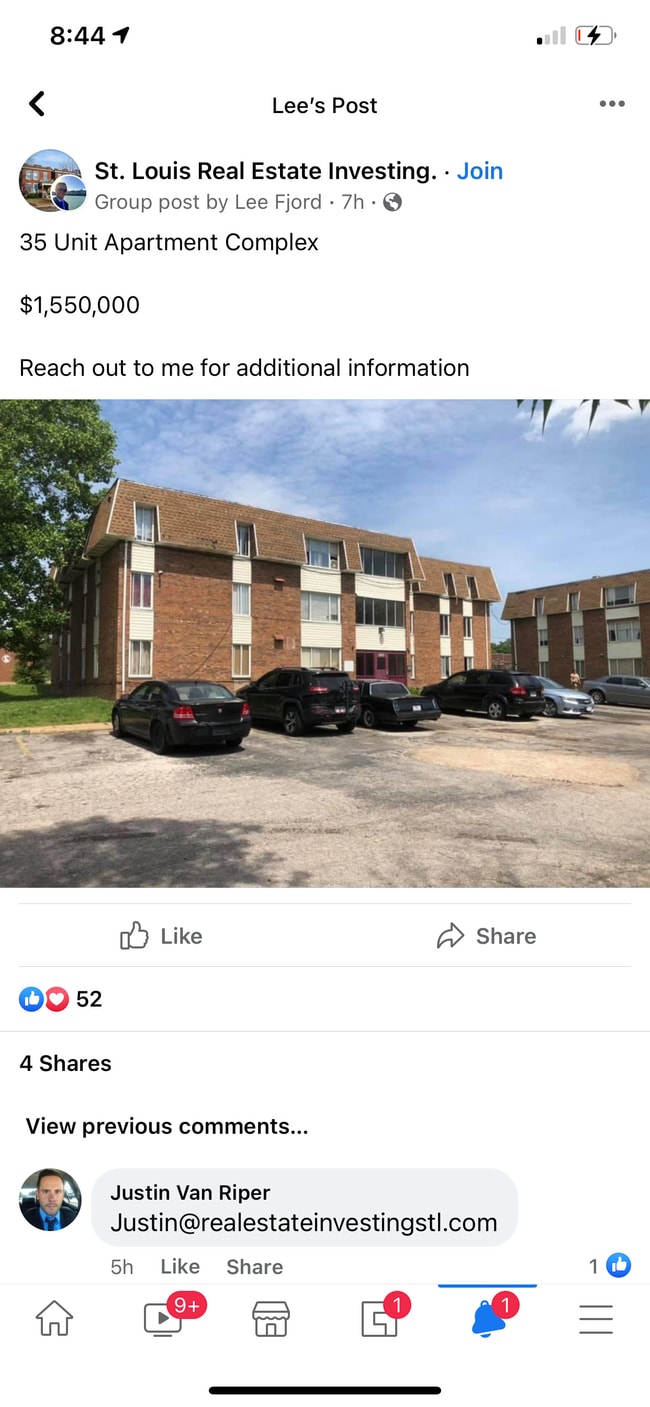The image size is (650, 1407).
Task: Open the St. Louis Real Estate Investing group name
Action: [266, 171]
